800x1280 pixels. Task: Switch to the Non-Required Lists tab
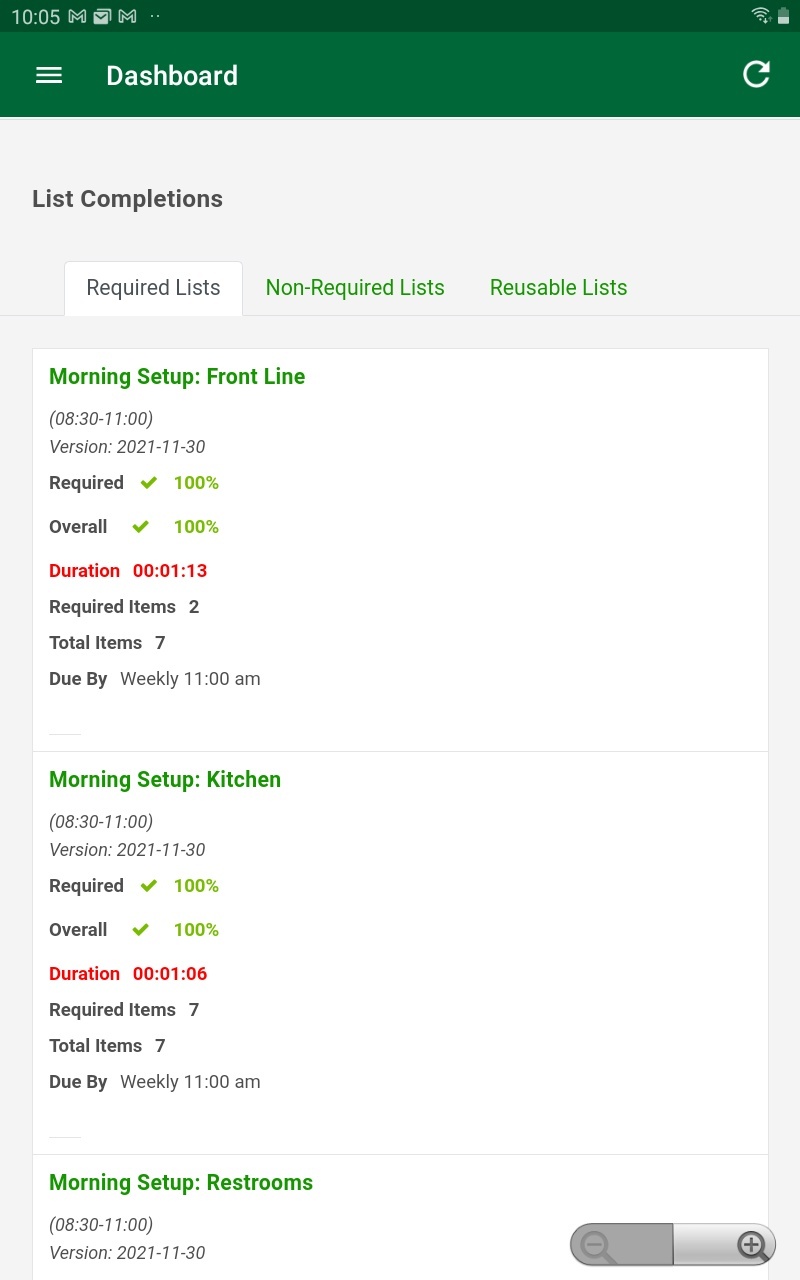click(355, 288)
